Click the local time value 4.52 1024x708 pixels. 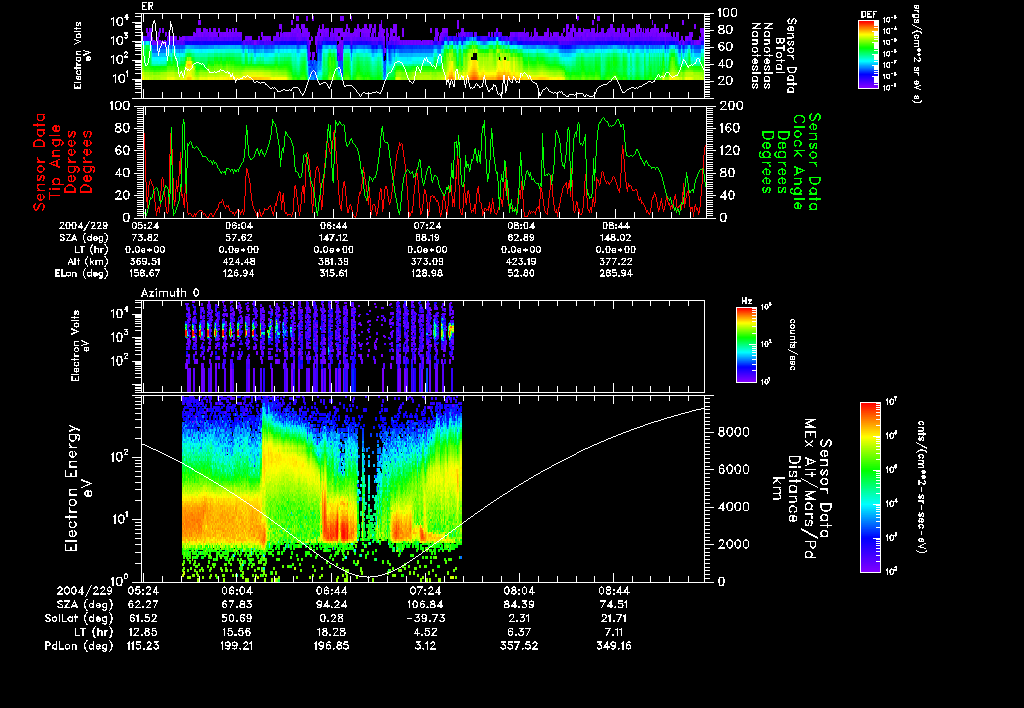425,632
